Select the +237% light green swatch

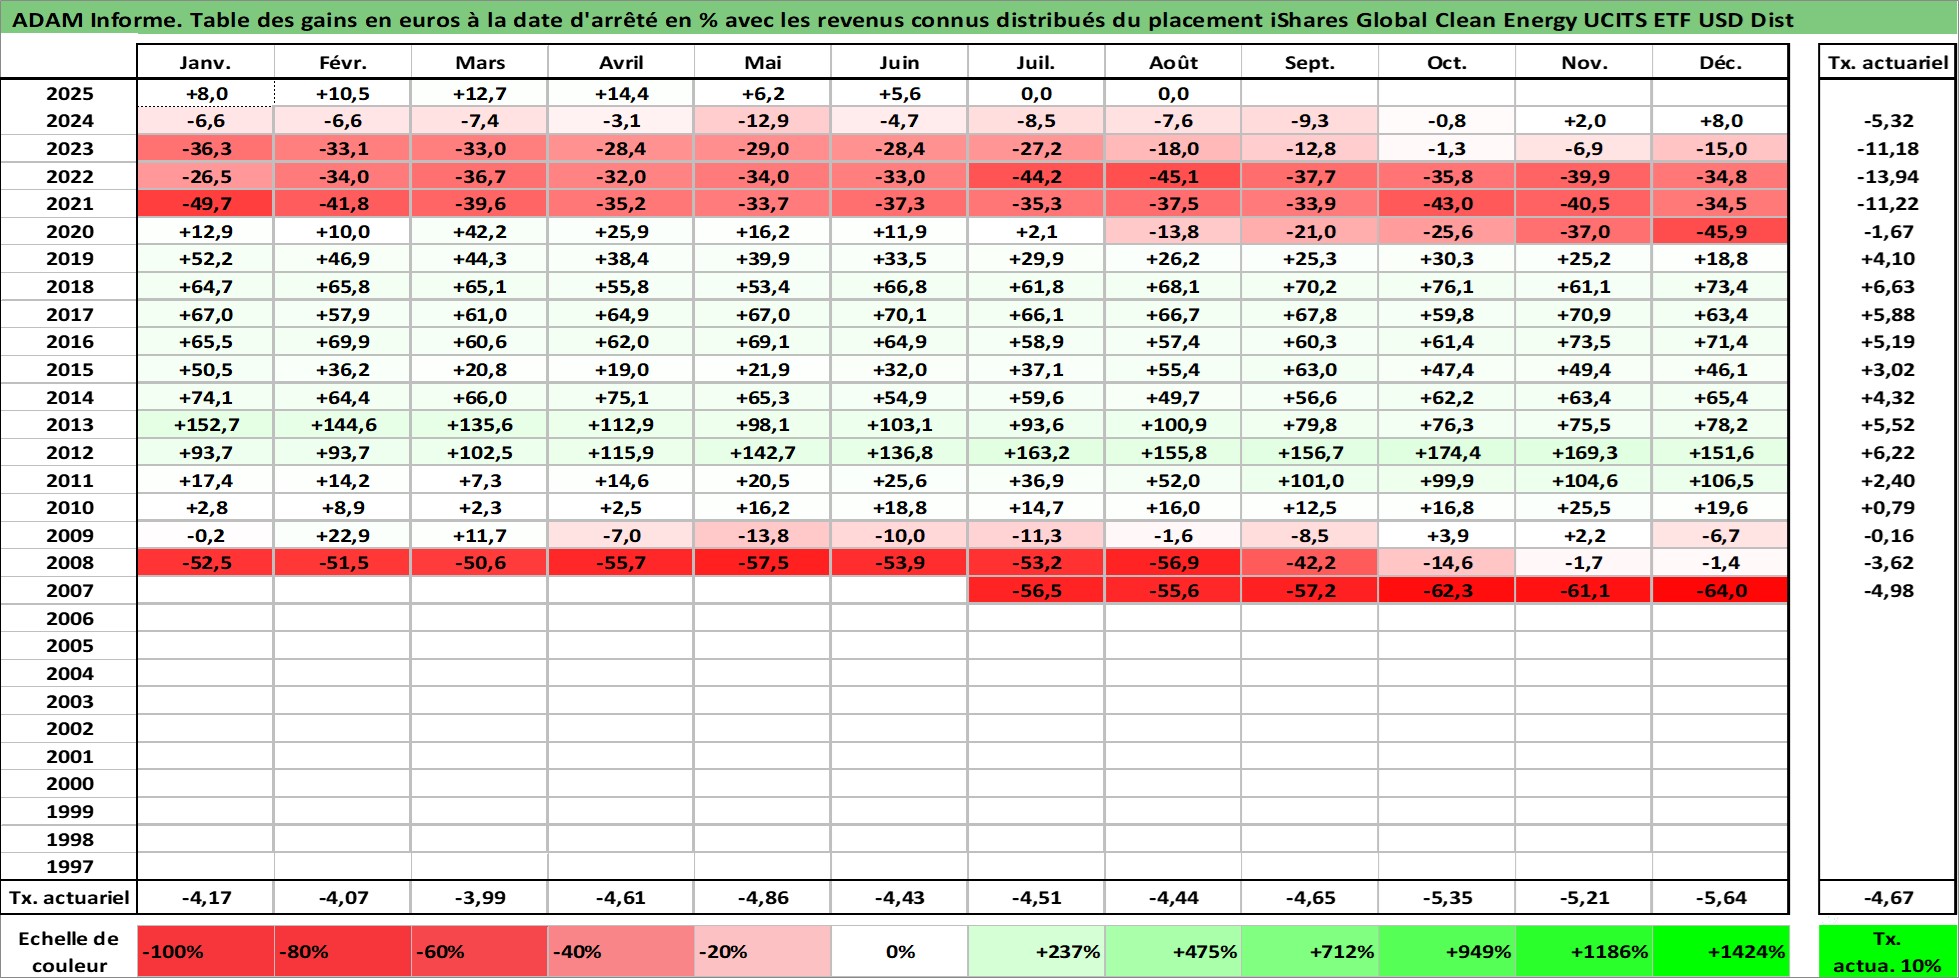click(x=1036, y=951)
